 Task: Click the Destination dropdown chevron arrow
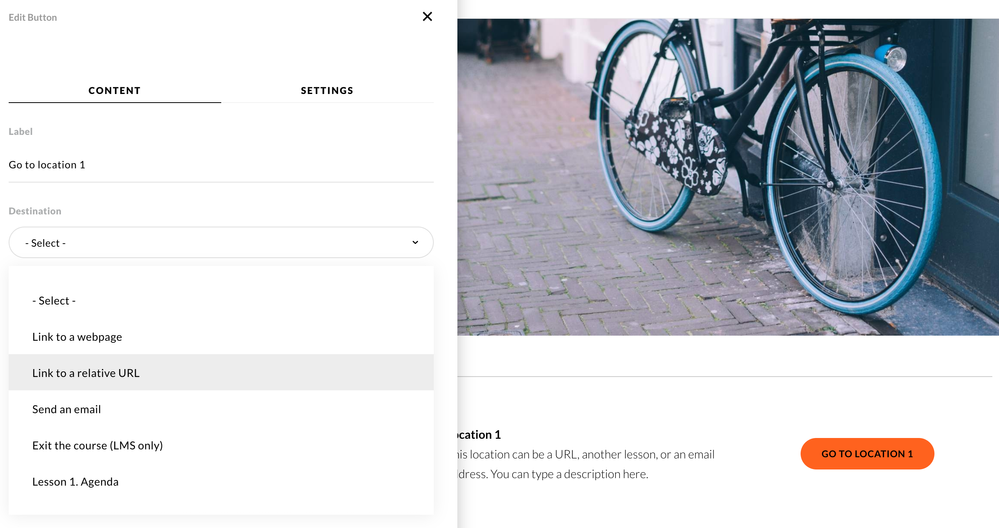click(x=415, y=243)
